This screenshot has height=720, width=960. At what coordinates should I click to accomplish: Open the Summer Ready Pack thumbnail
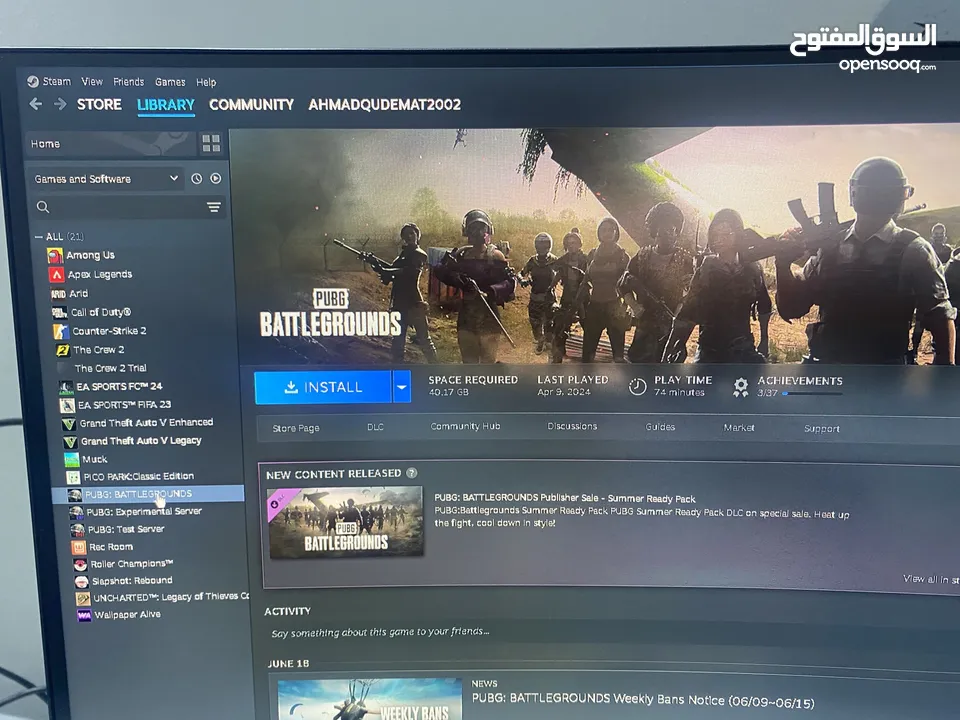(x=345, y=522)
